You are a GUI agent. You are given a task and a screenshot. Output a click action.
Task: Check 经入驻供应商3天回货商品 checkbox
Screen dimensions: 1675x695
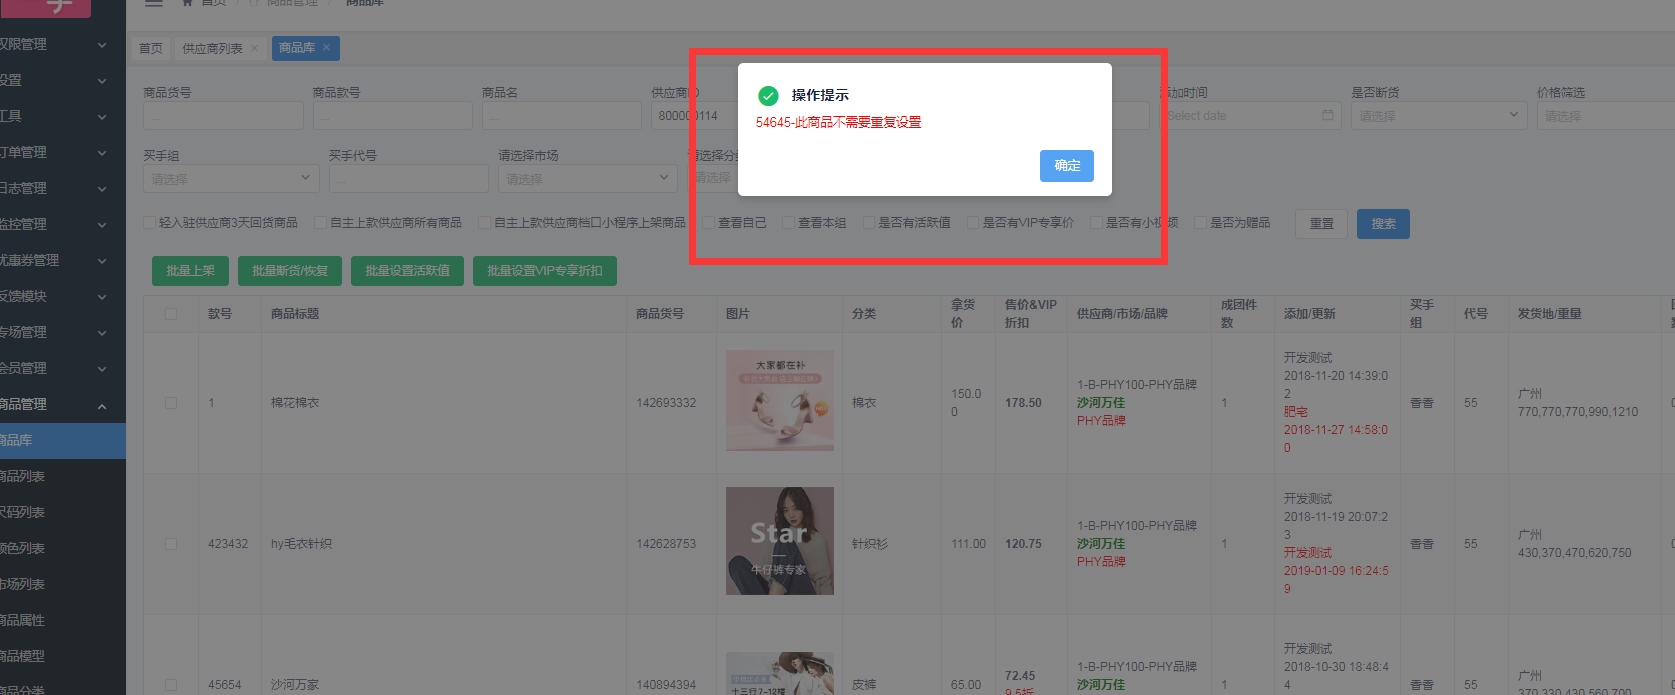tap(150, 223)
